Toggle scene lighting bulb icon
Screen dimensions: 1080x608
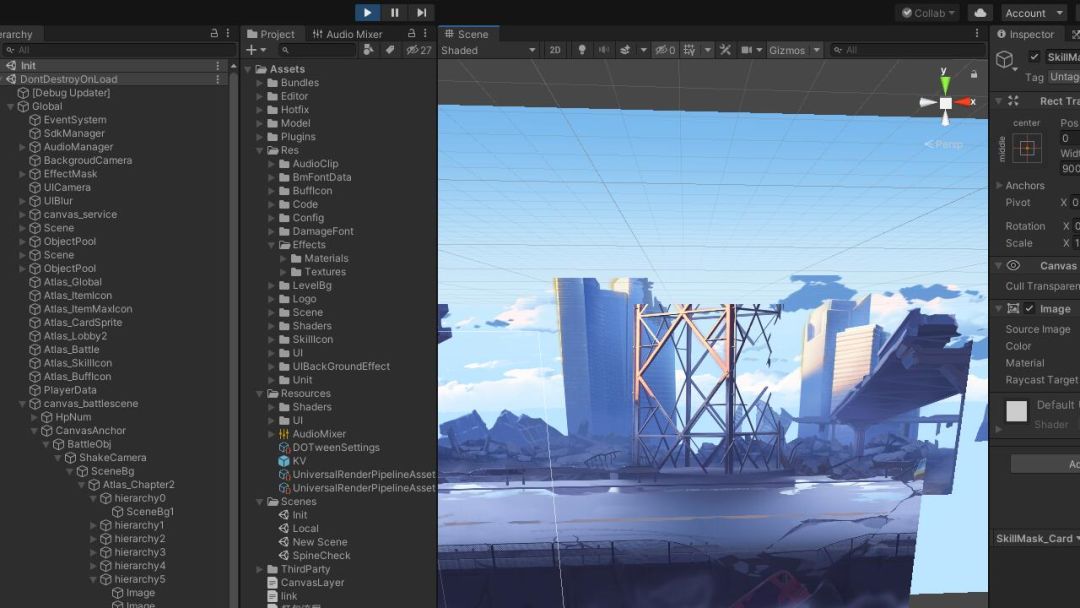[x=582, y=50]
